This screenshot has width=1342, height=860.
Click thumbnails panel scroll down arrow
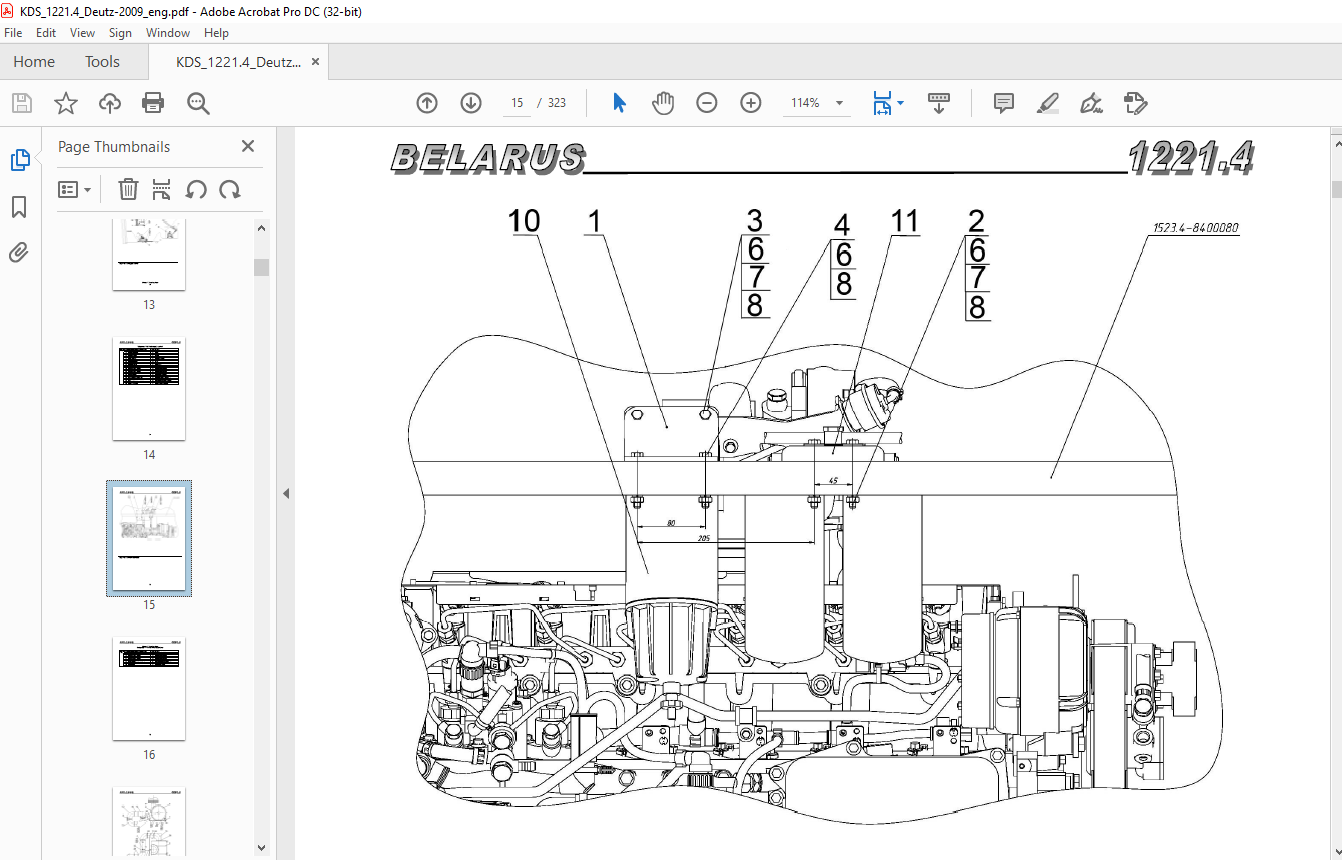pyautogui.click(x=262, y=847)
